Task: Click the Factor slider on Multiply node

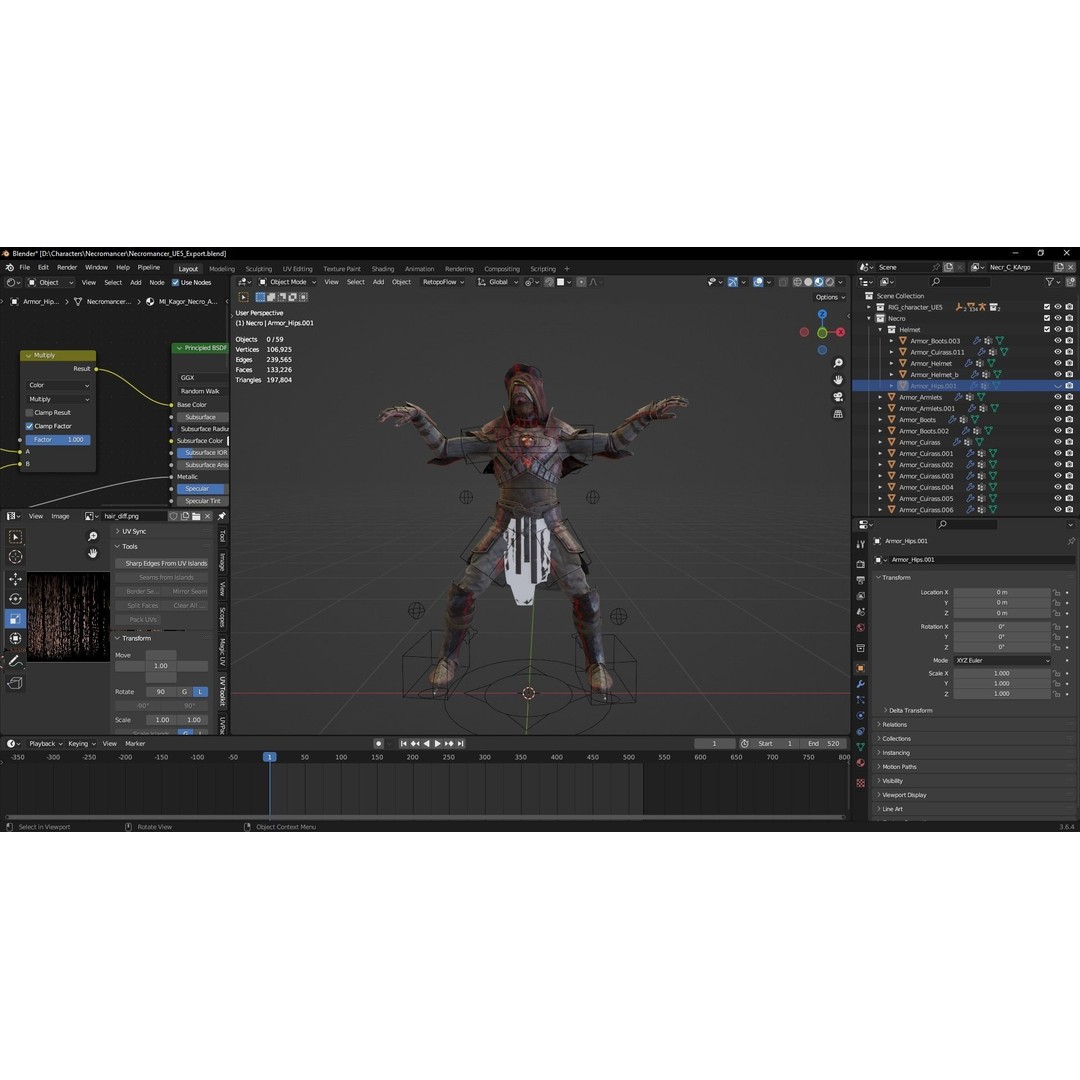Action: [58, 439]
